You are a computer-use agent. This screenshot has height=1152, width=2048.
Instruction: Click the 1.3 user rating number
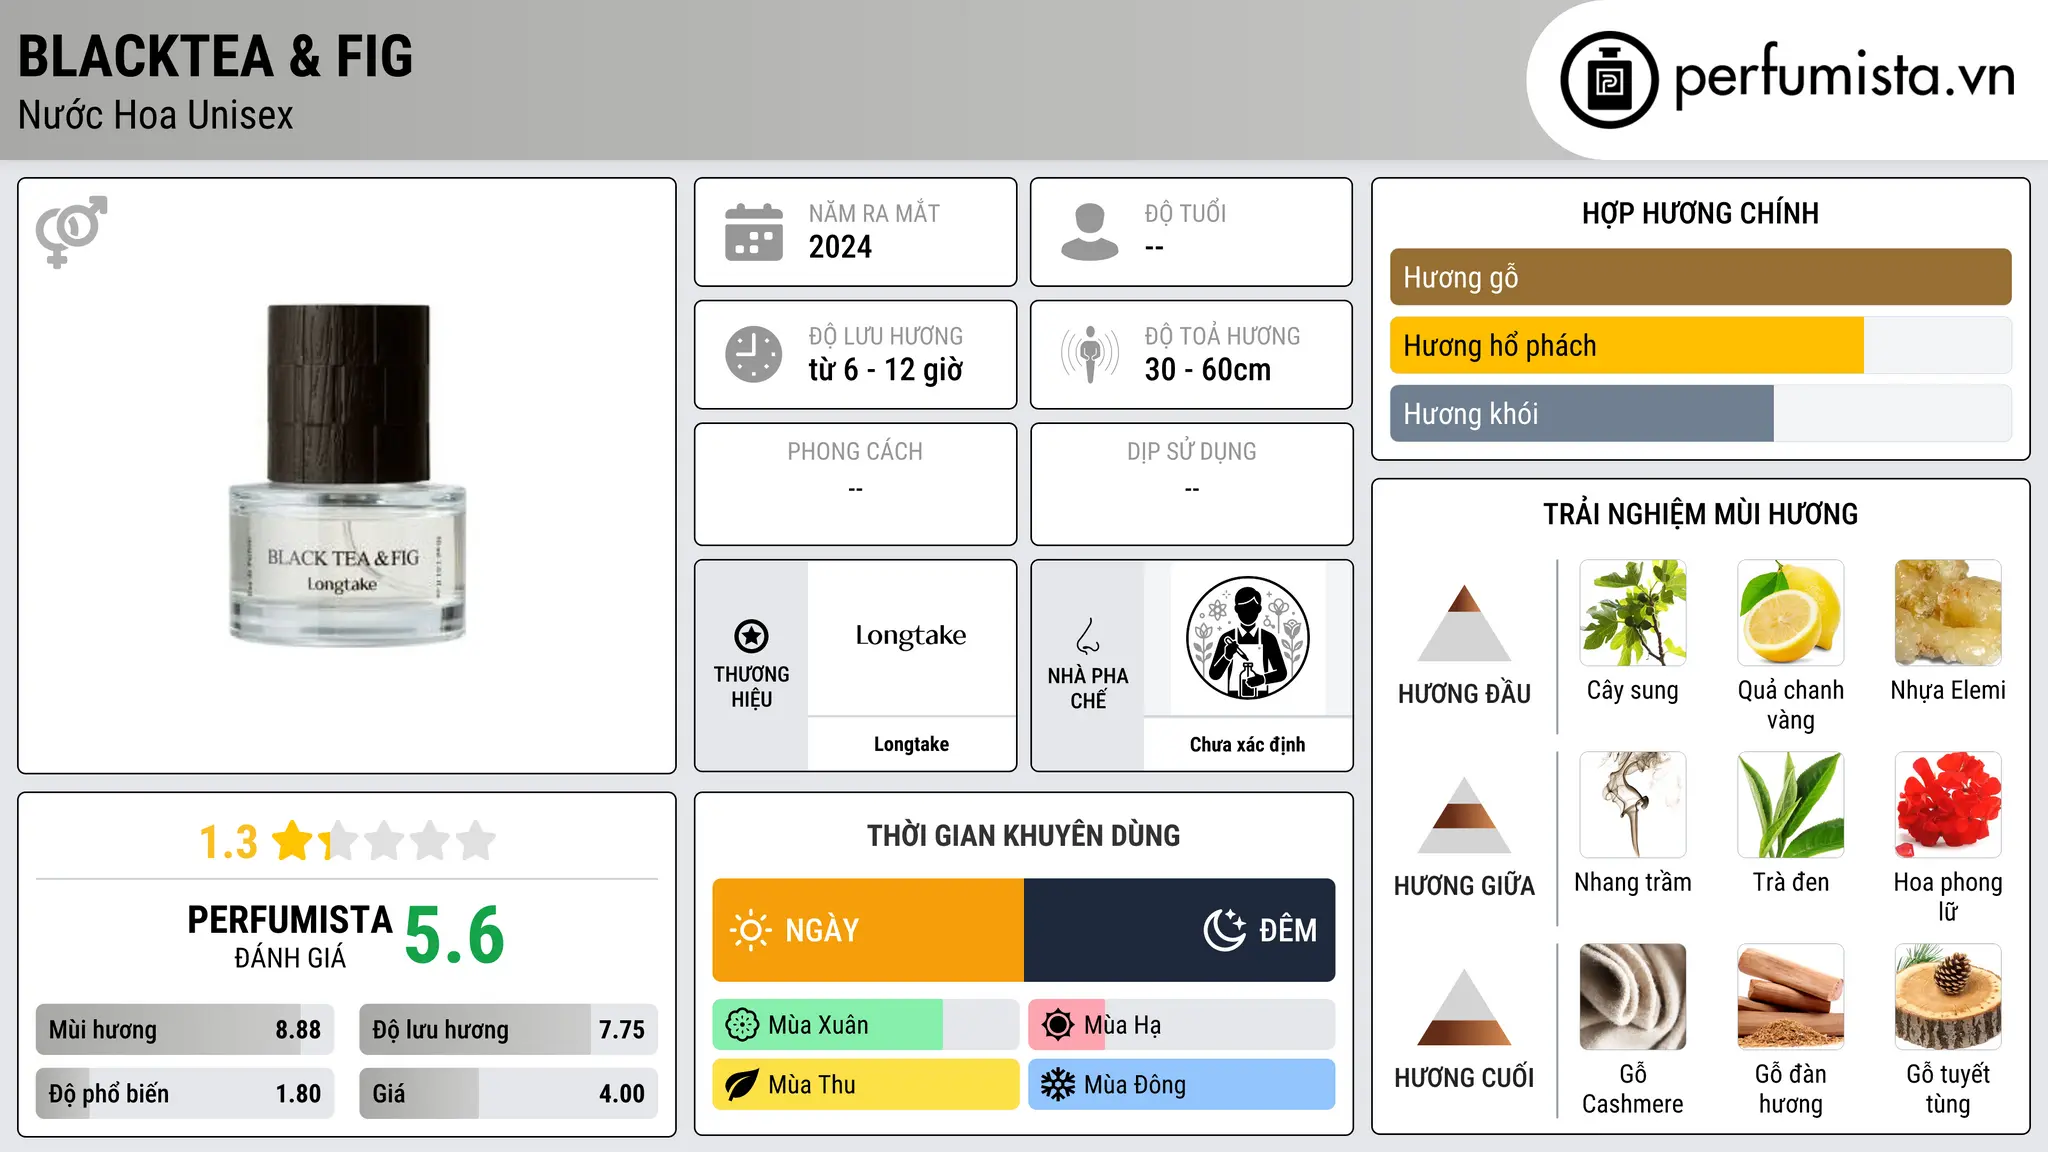tap(229, 842)
